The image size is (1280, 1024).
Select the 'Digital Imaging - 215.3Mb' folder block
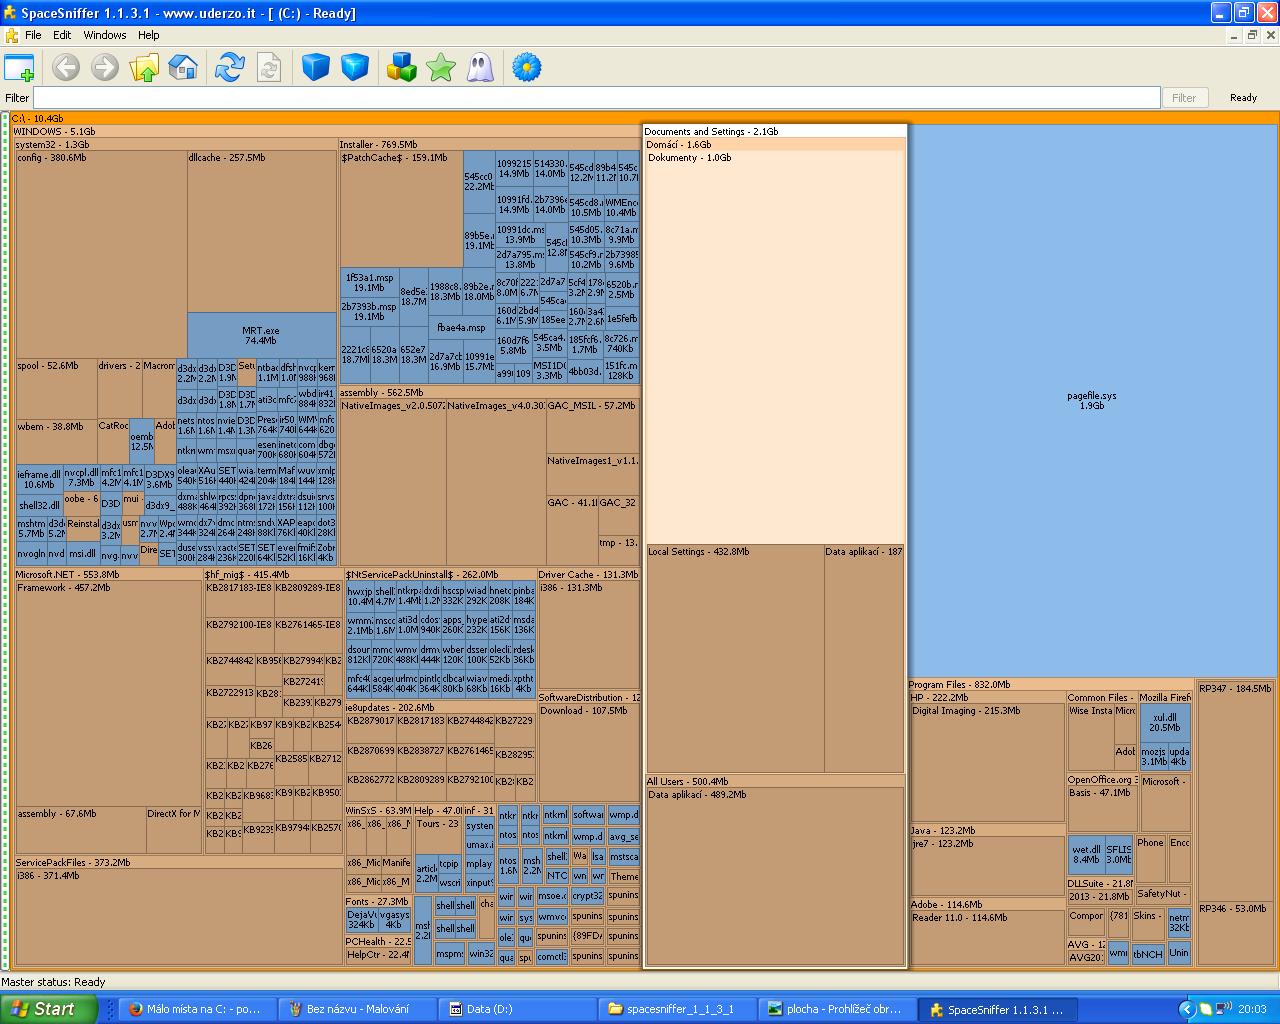click(x=987, y=764)
